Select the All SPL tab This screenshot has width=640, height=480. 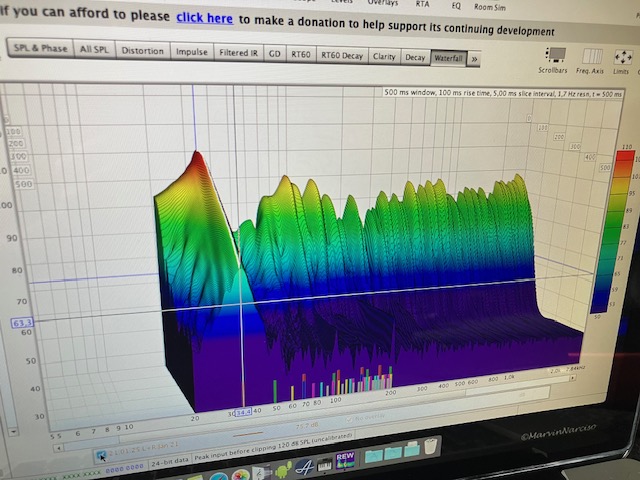[94, 49]
